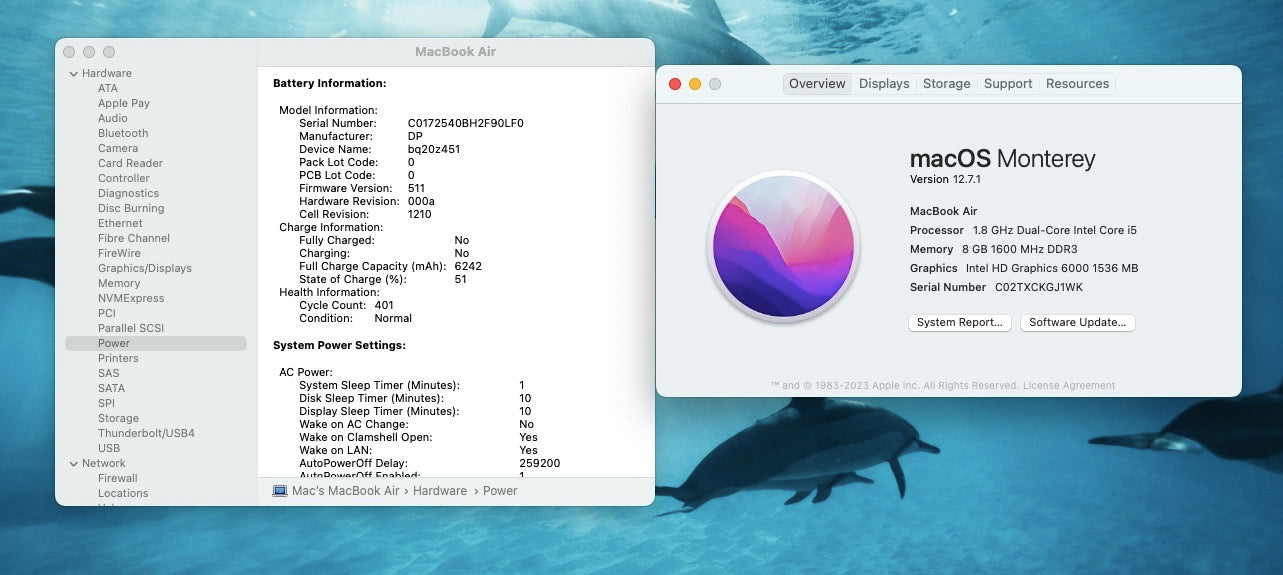Viewport: 1283px width, 575px height.
Task: Select the Support tab
Action: pos(1007,84)
